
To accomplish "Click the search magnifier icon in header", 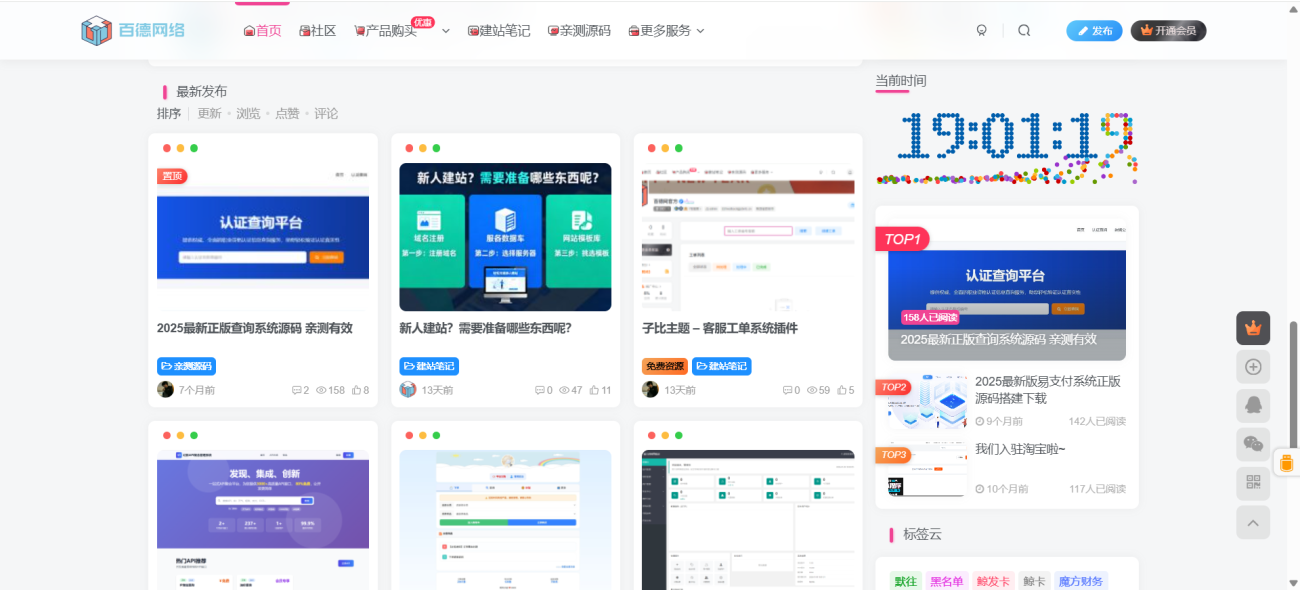I will pos(1024,30).
